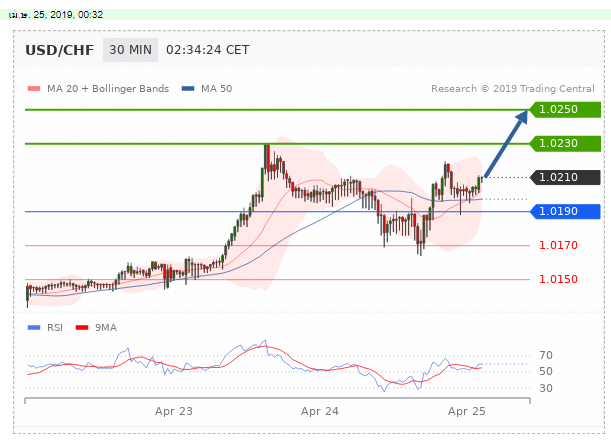Click the RSI 50 level label
Image resolution: width=611 pixels, height=440 pixels.
546,371
